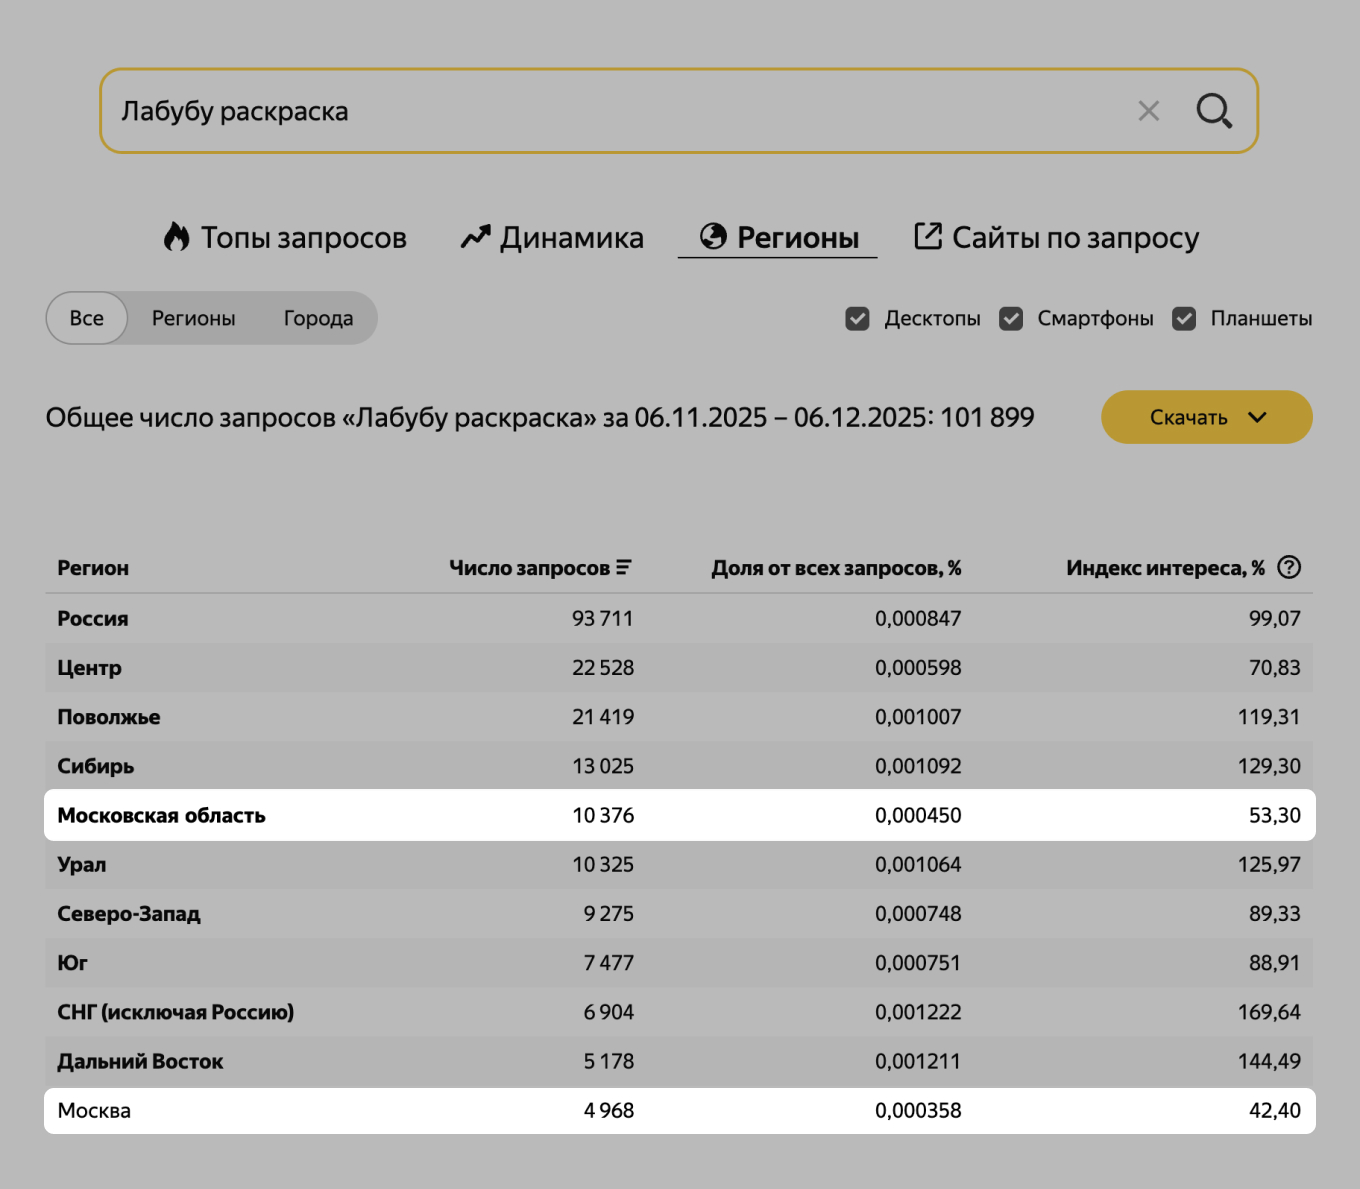Click the trending arrow icon near Динамика
This screenshot has height=1189, width=1360.
point(474,237)
